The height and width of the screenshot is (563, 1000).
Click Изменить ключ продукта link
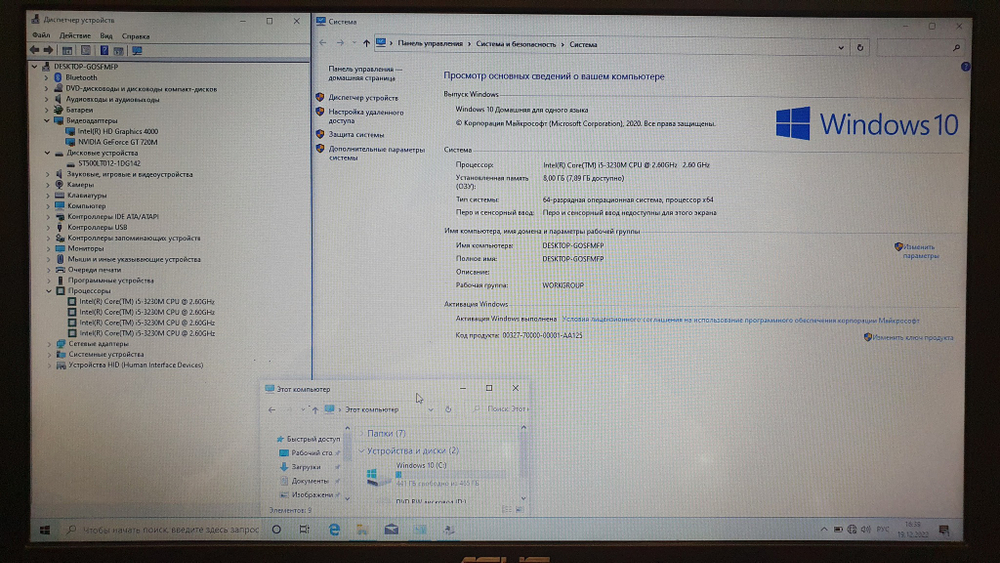[913, 337]
